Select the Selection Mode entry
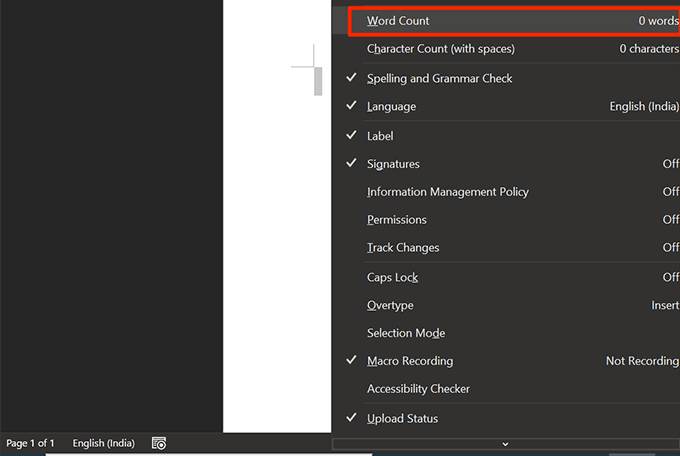Viewport: 680px width, 456px height. (x=405, y=333)
